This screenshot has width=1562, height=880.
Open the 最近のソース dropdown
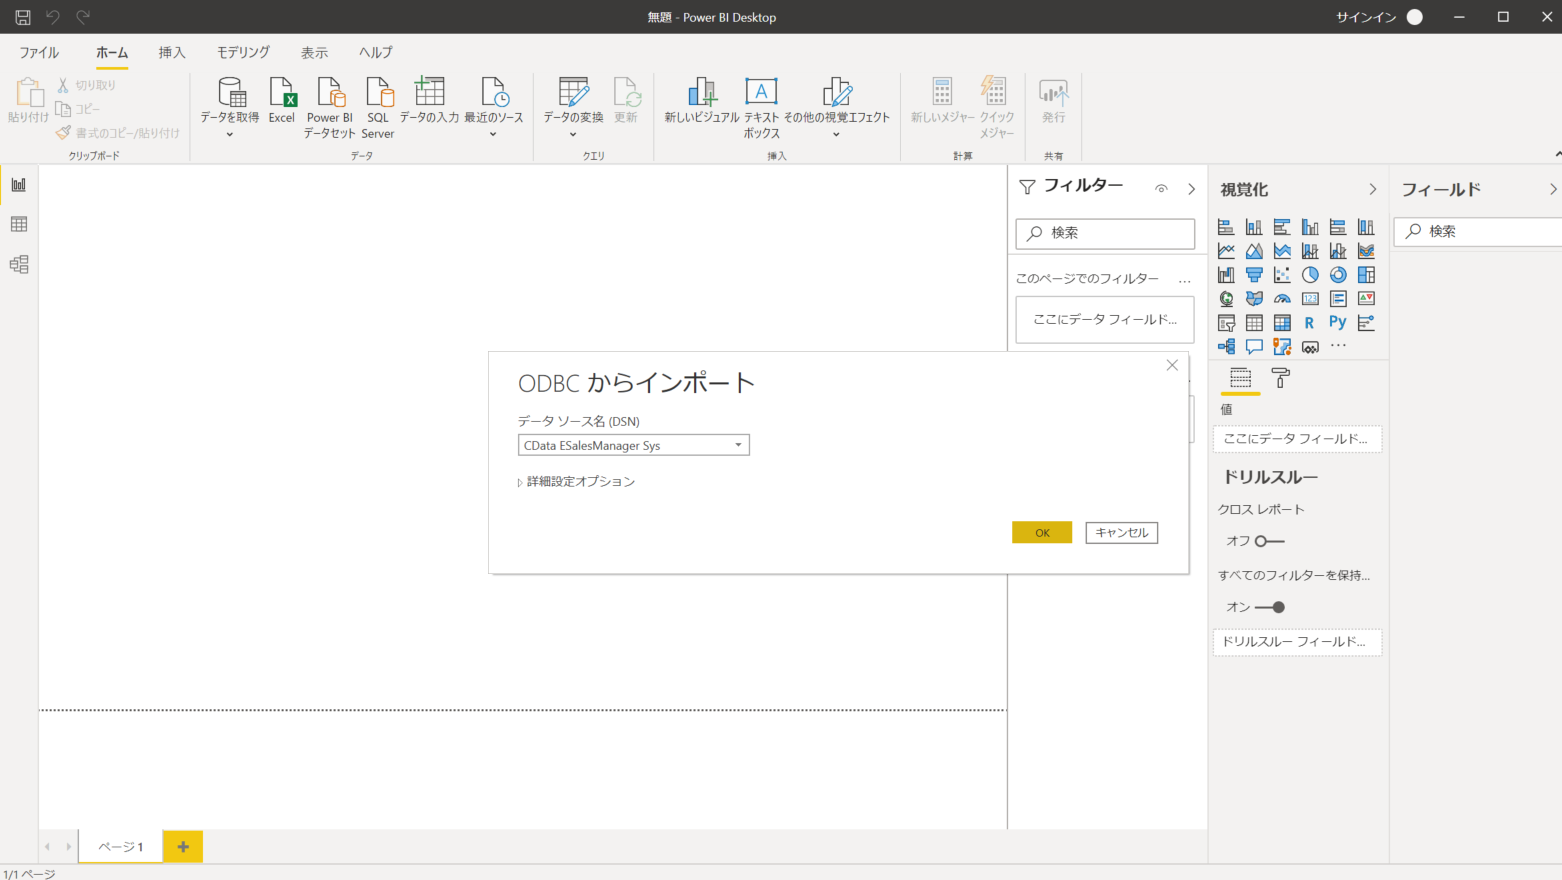493,134
